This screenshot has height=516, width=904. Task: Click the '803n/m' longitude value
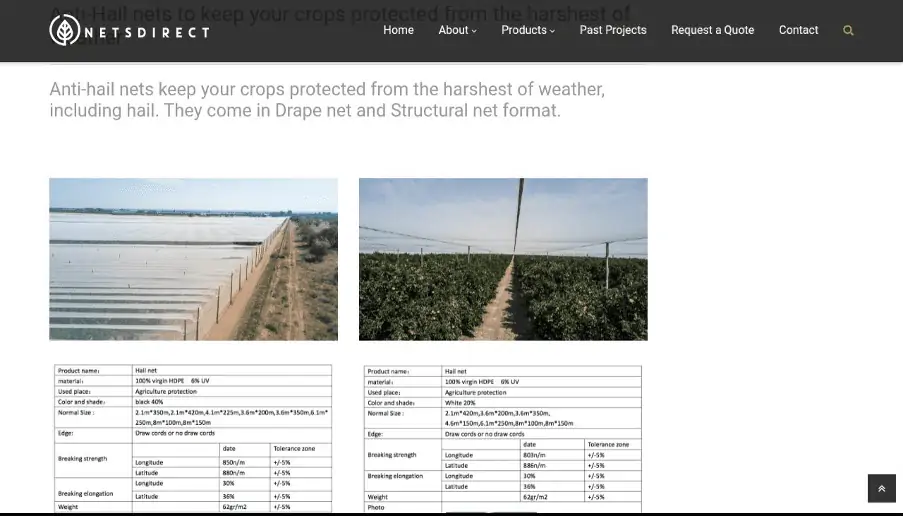534,455
